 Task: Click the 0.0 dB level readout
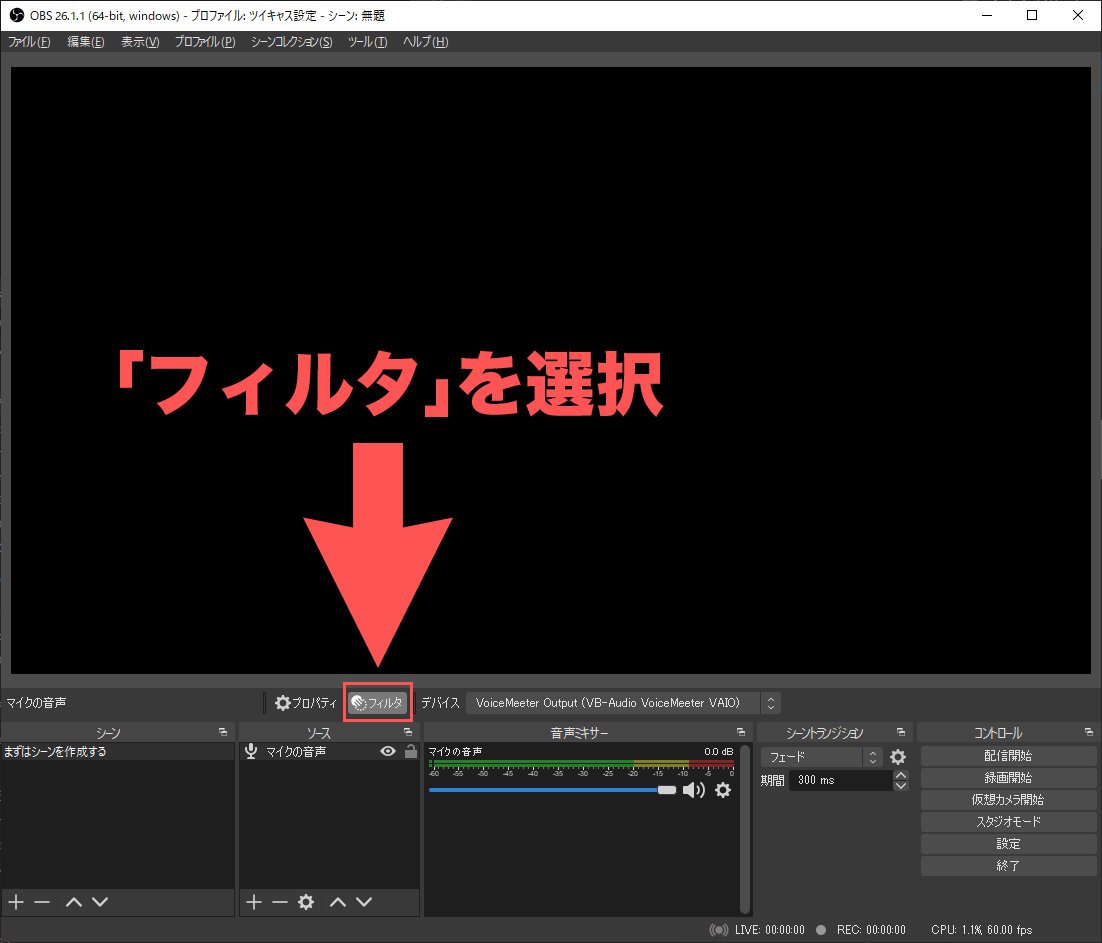tap(718, 751)
